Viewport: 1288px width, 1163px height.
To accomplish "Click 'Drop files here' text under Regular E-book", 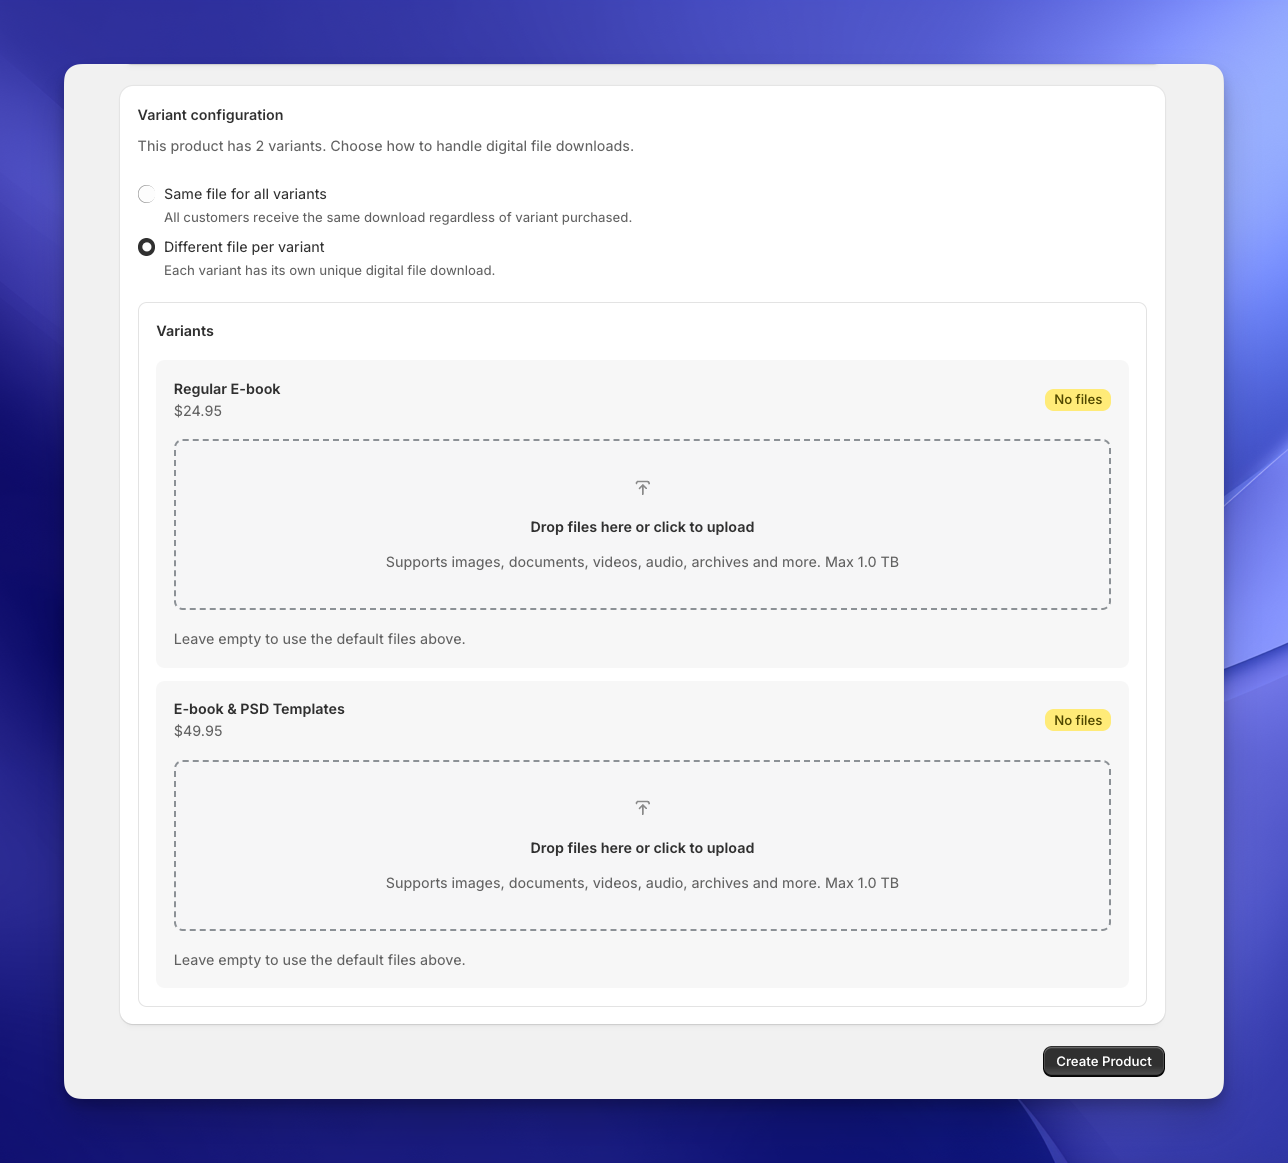I will pos(642,527).
